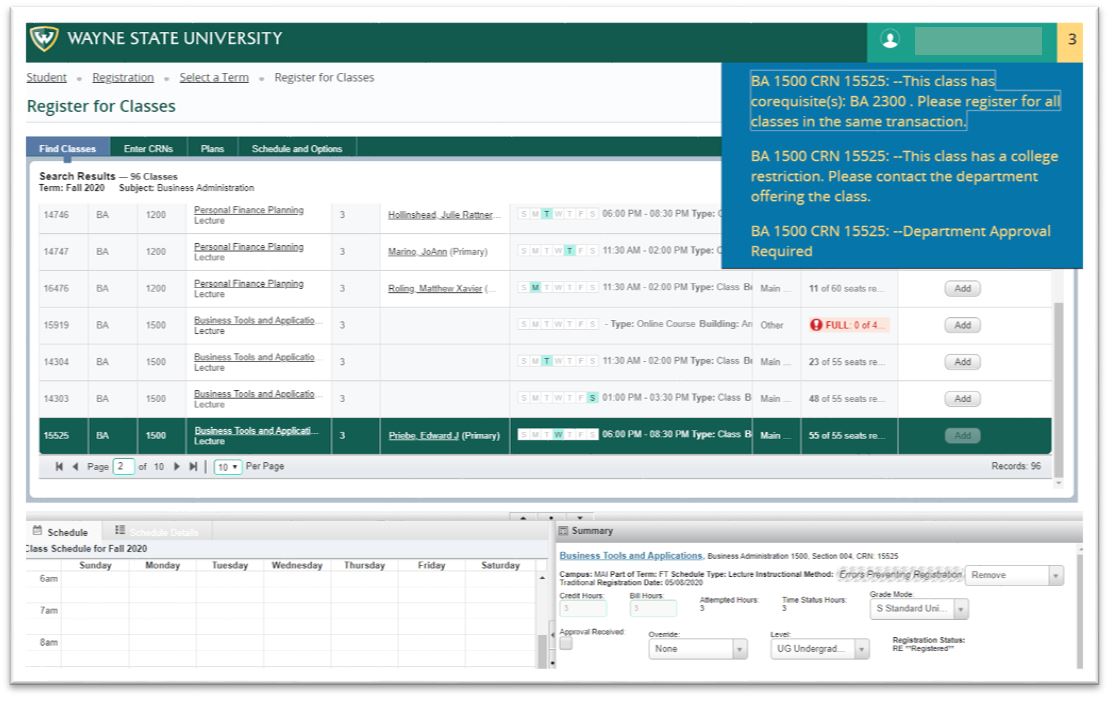Image resolution: width=1116 pixels, height=701 pixels.
Task: Open instructor Marino, JoAnn link
Action: coord(417,252)
